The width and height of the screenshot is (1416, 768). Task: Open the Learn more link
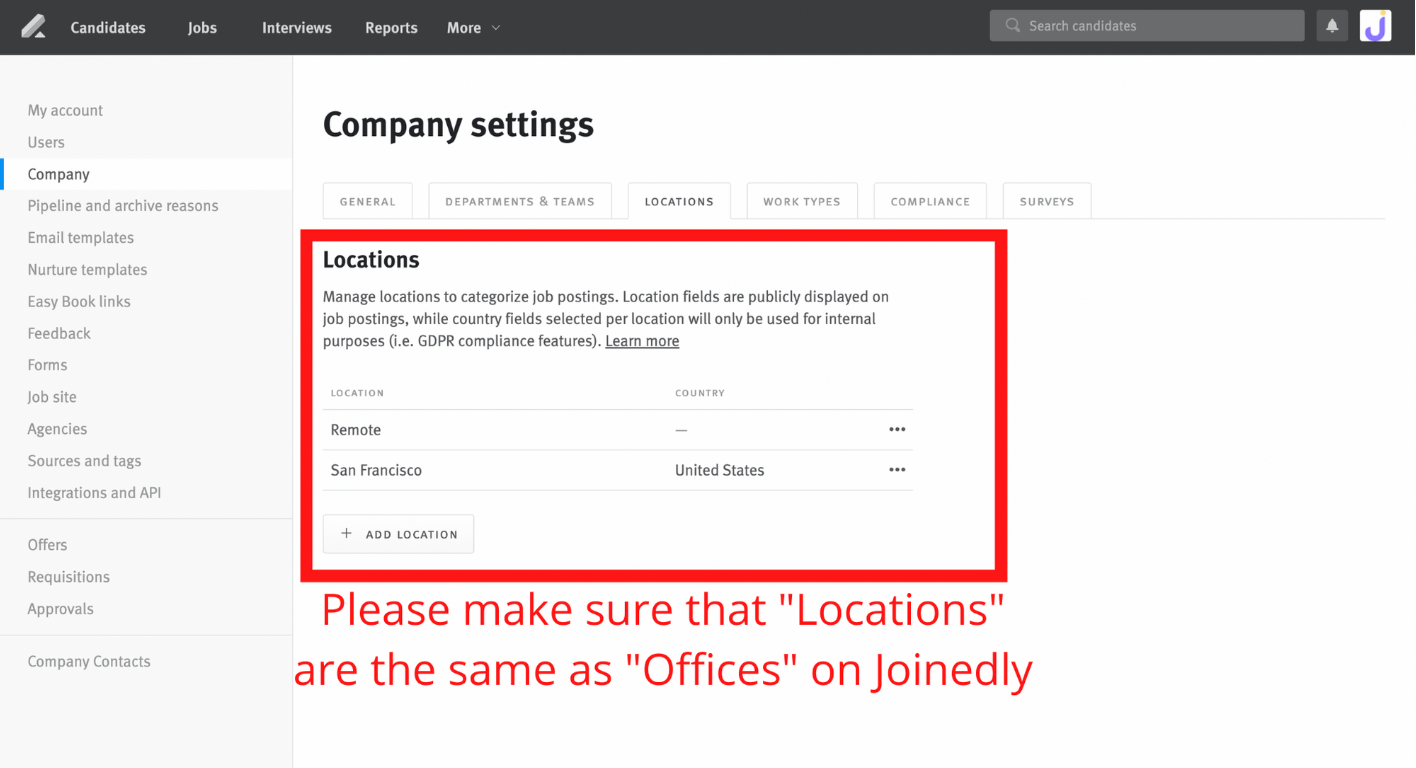coord(641,340)
